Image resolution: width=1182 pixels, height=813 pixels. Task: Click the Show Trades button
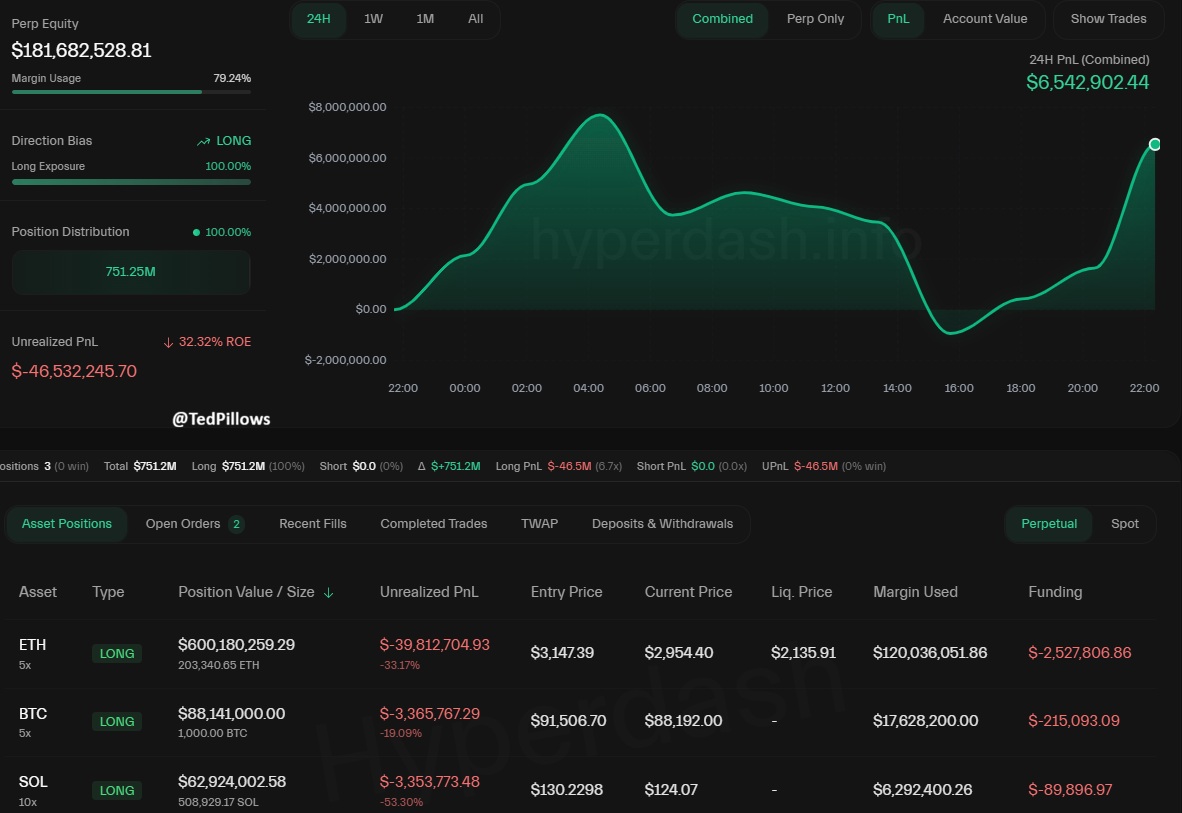coord(1108,18)
